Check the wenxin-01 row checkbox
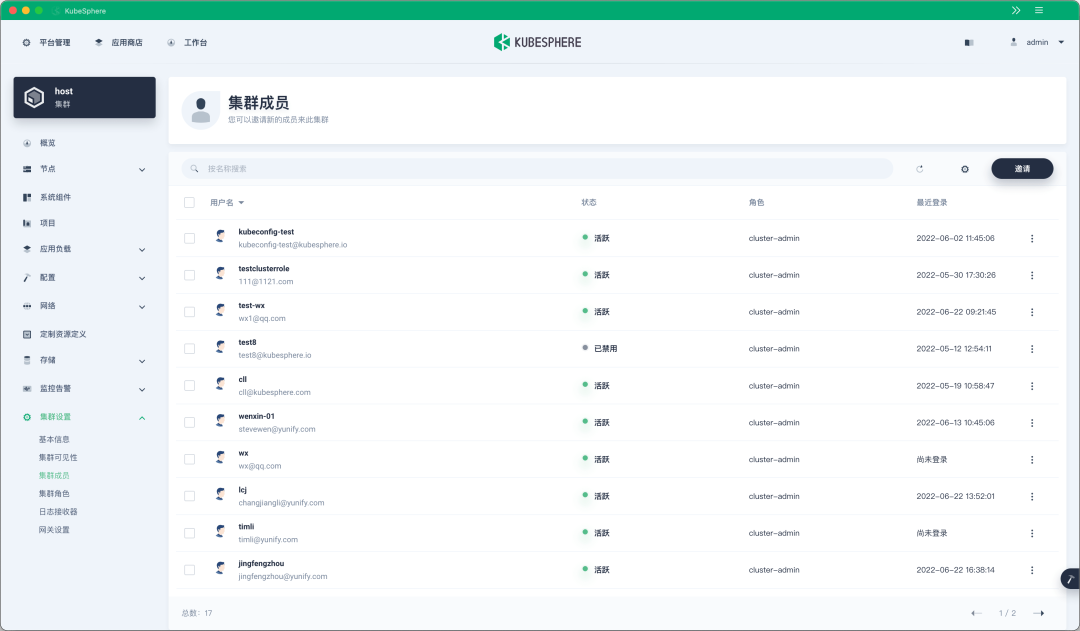 (x=189, y=422)
